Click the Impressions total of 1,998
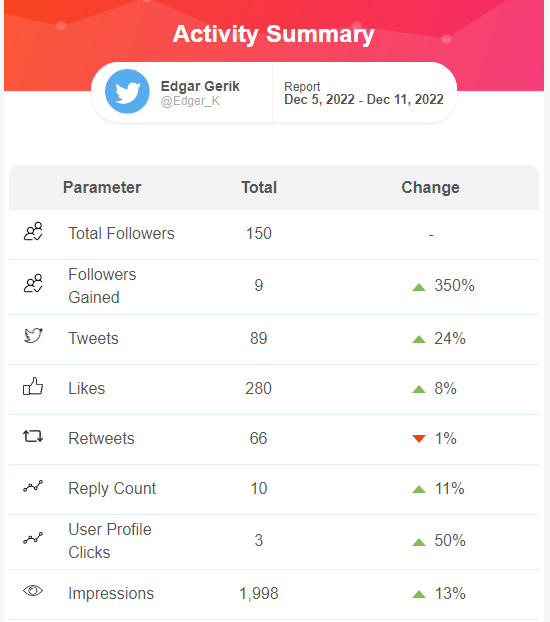 [259, 593]
